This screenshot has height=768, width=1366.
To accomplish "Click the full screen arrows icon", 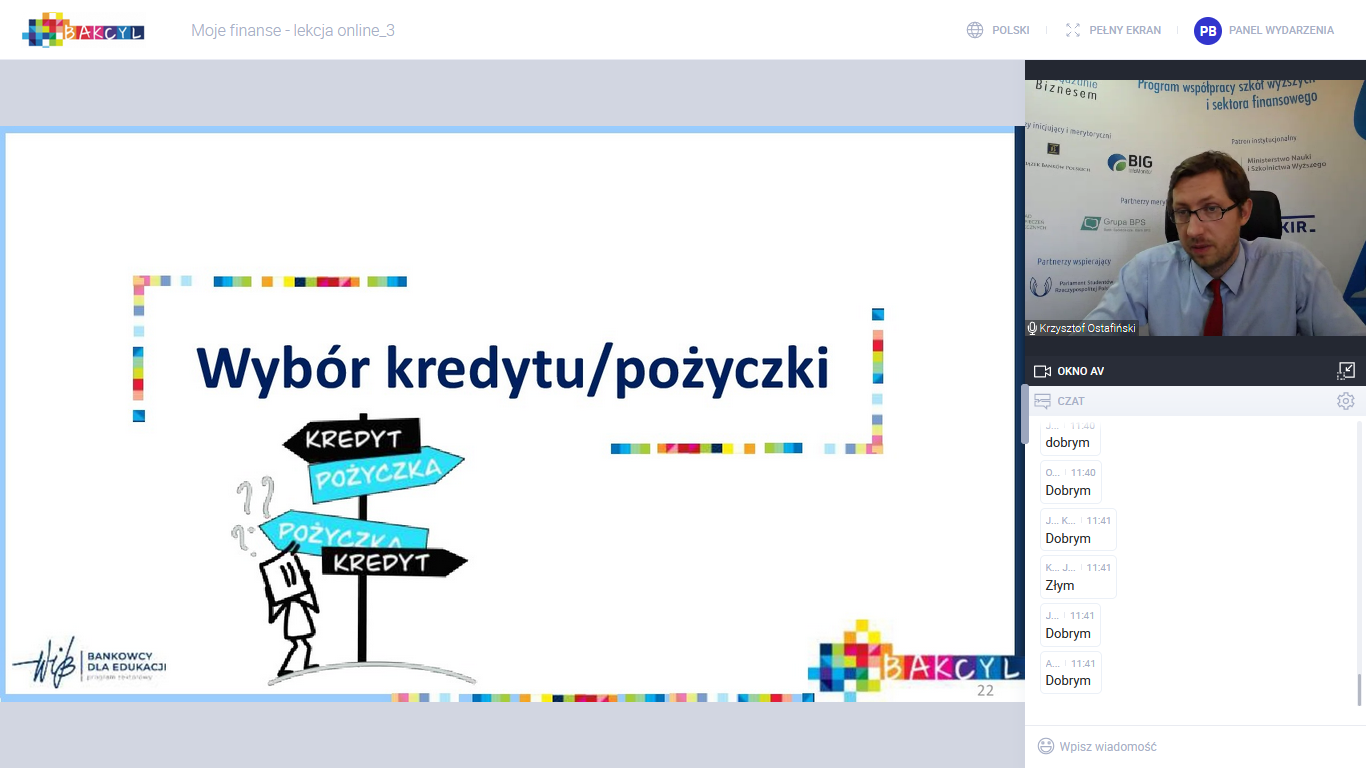I will (1073, 30).
